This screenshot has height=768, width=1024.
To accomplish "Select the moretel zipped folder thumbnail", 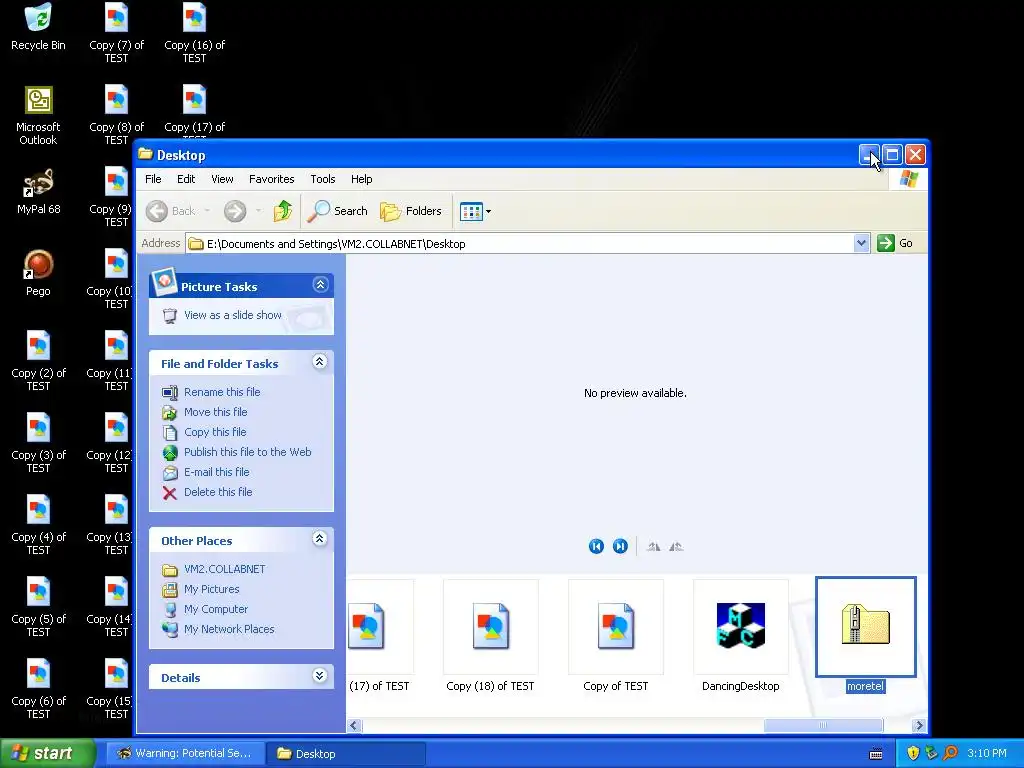I will (x=865, y=635).
